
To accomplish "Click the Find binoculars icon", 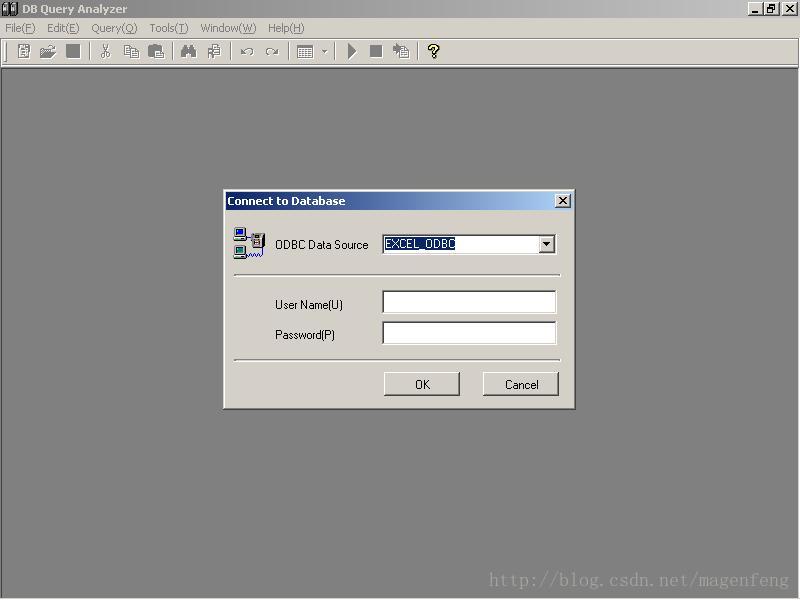I will click(x=188, y=51).
